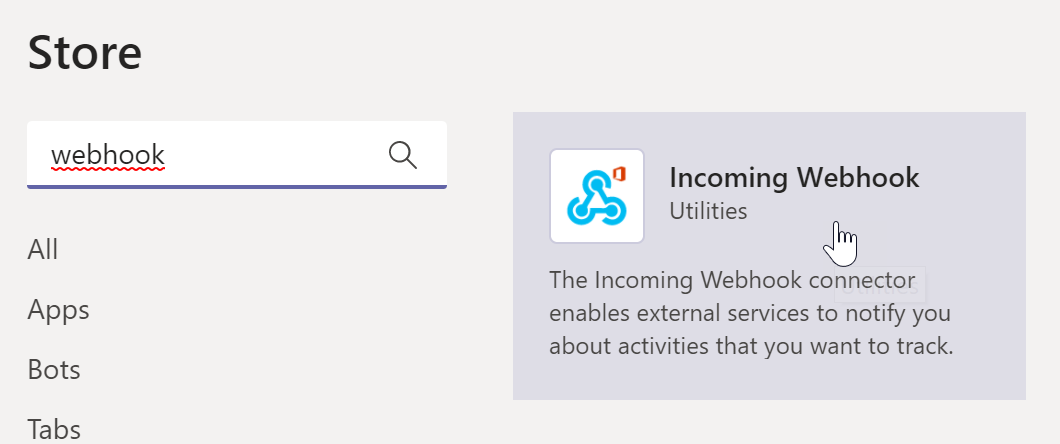Screen dimensions: 1060x444
Task: Click the faded Utilities tooltip near cursor
Action: tap(880, 285)
